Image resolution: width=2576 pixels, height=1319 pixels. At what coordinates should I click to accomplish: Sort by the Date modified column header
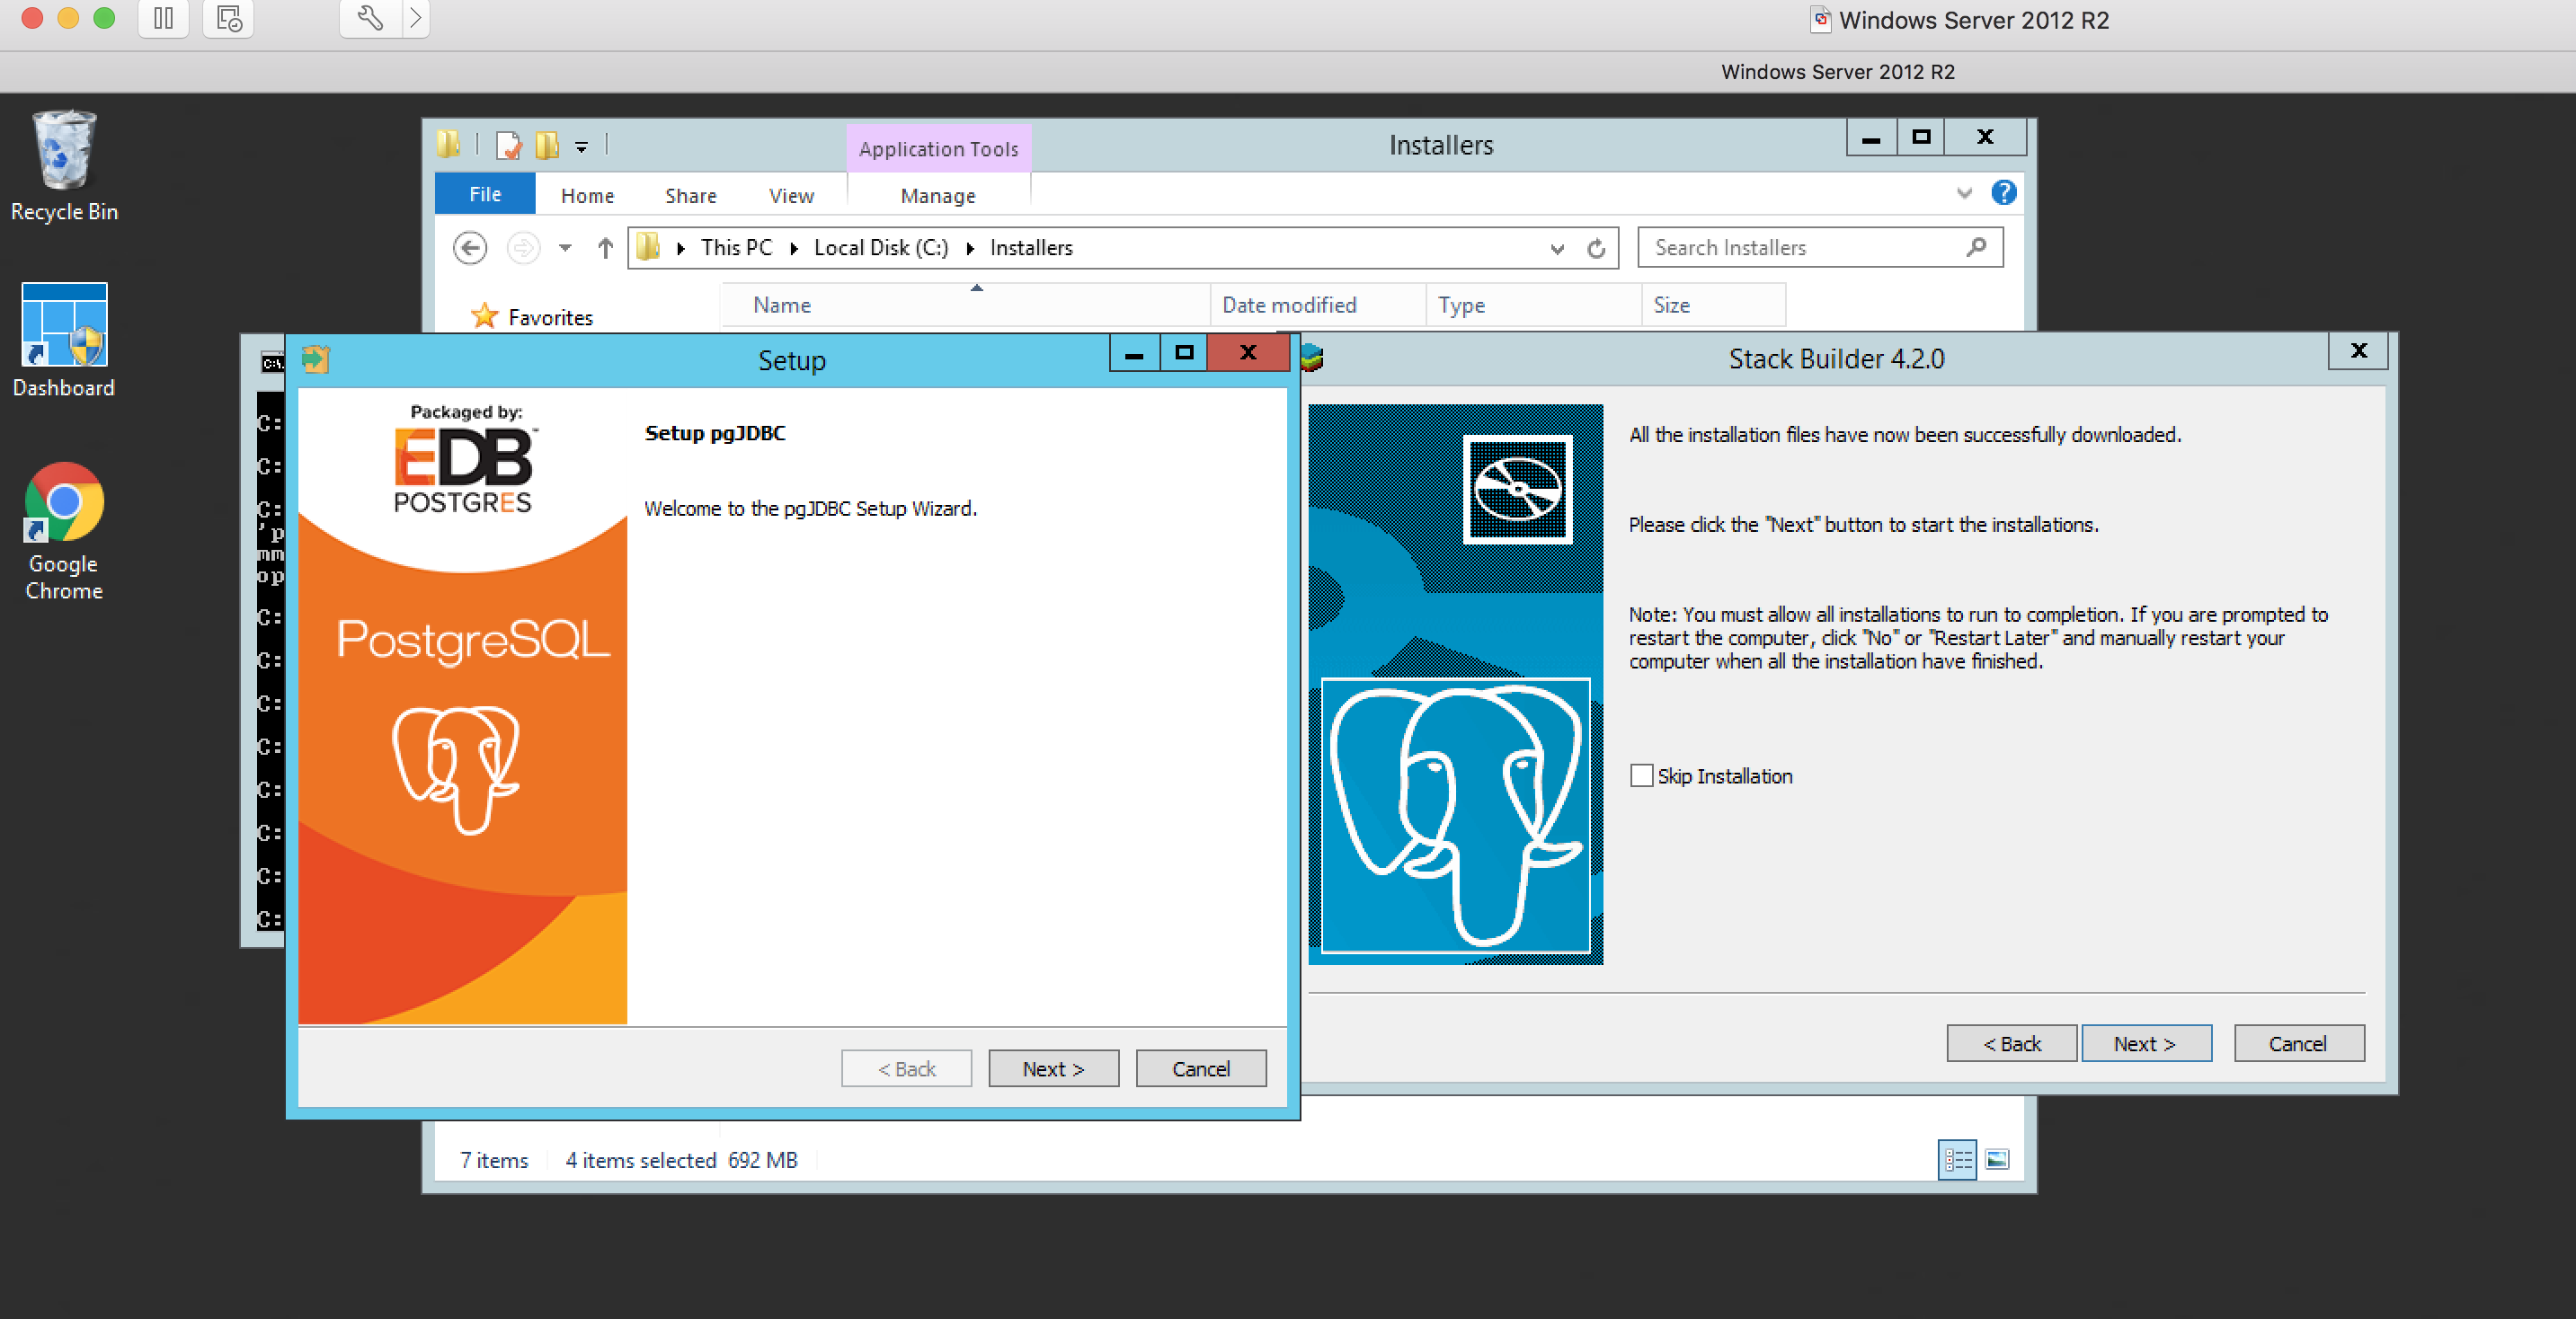pos(1288,305)
